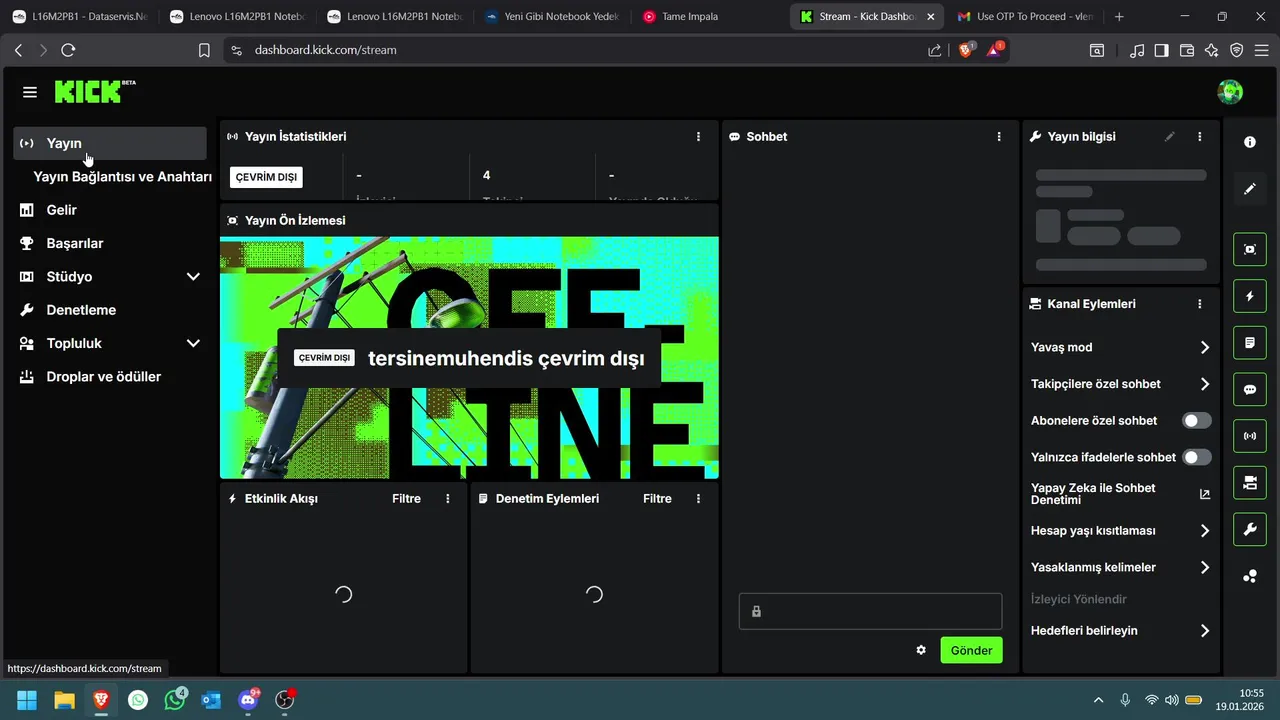Bookmark this page icon
Screen dimensions: 1280x720
[x=204, y=50]
